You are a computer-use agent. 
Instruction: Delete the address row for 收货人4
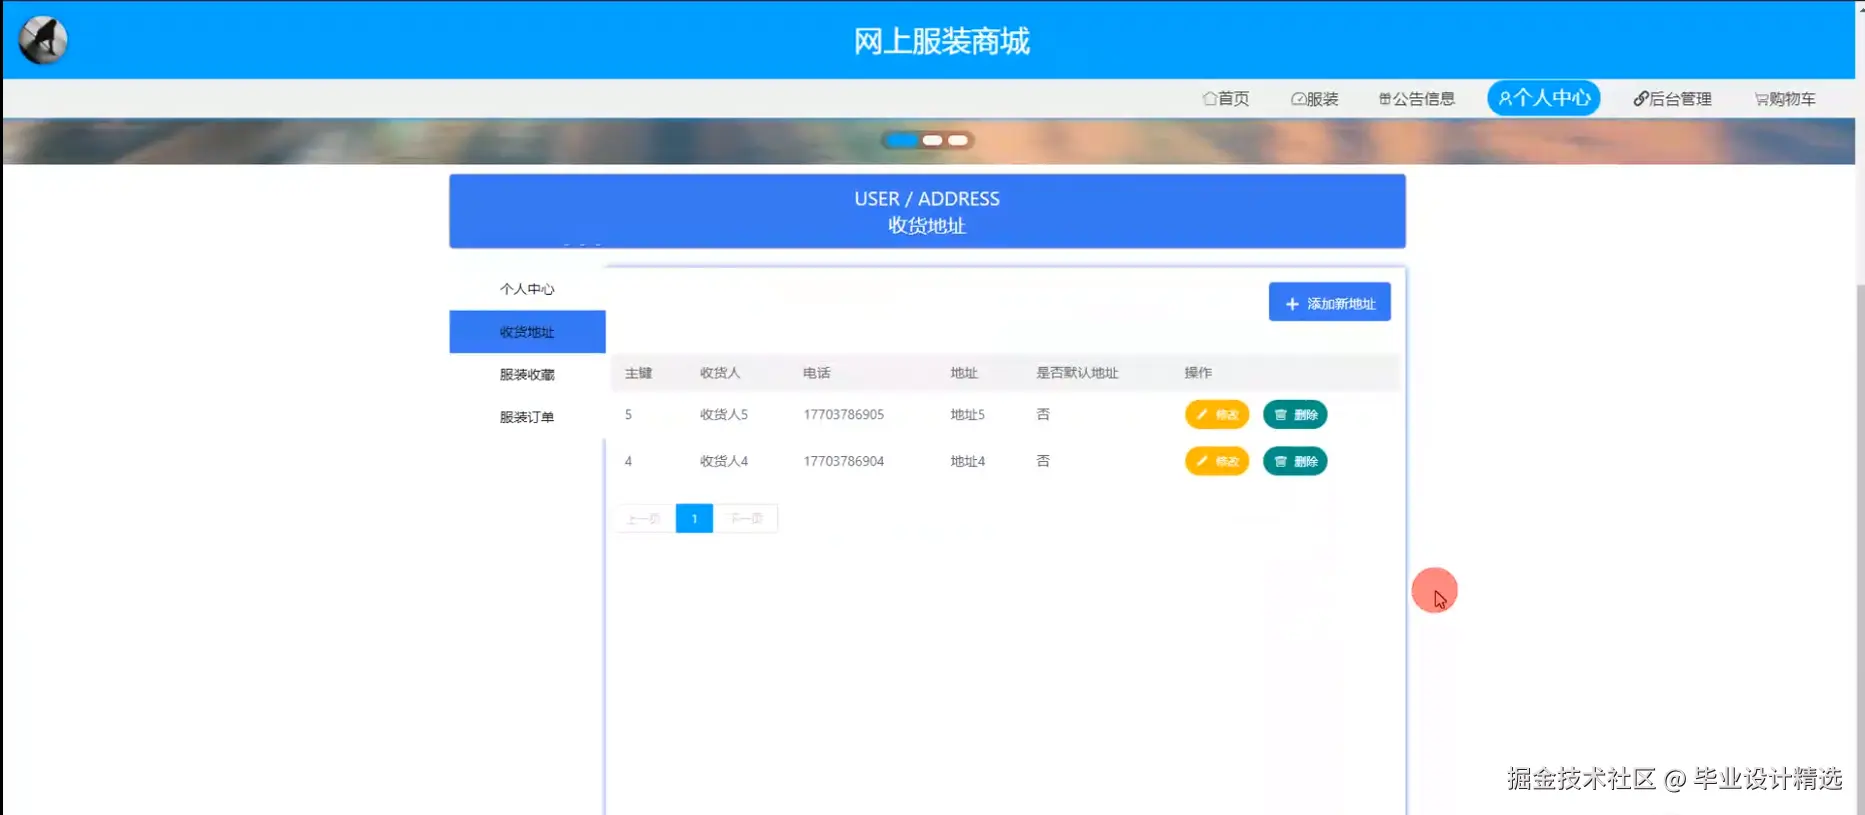1295,461
